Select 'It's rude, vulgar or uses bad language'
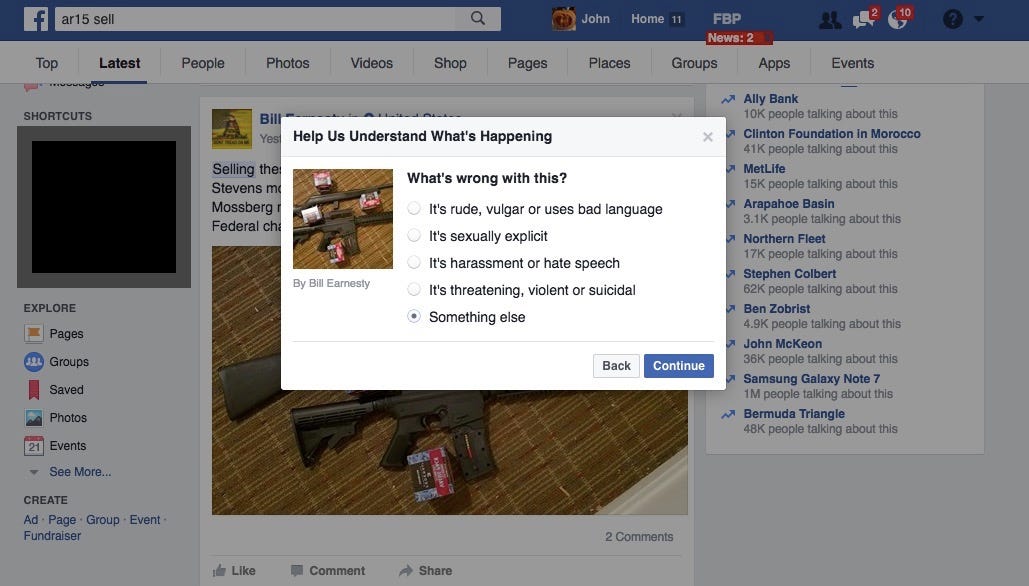Screen dimensions: 1029x586 pyautogui.click(x=413, y=209)
